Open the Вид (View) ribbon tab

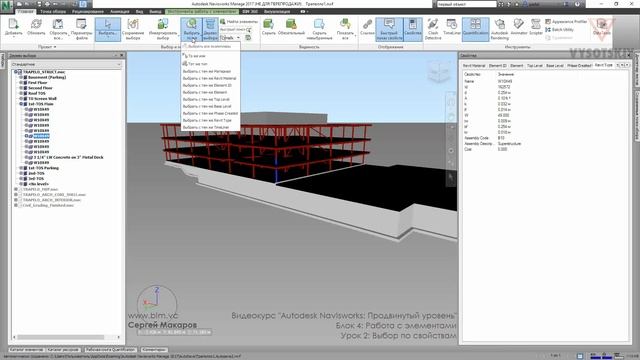click(140, 11)
